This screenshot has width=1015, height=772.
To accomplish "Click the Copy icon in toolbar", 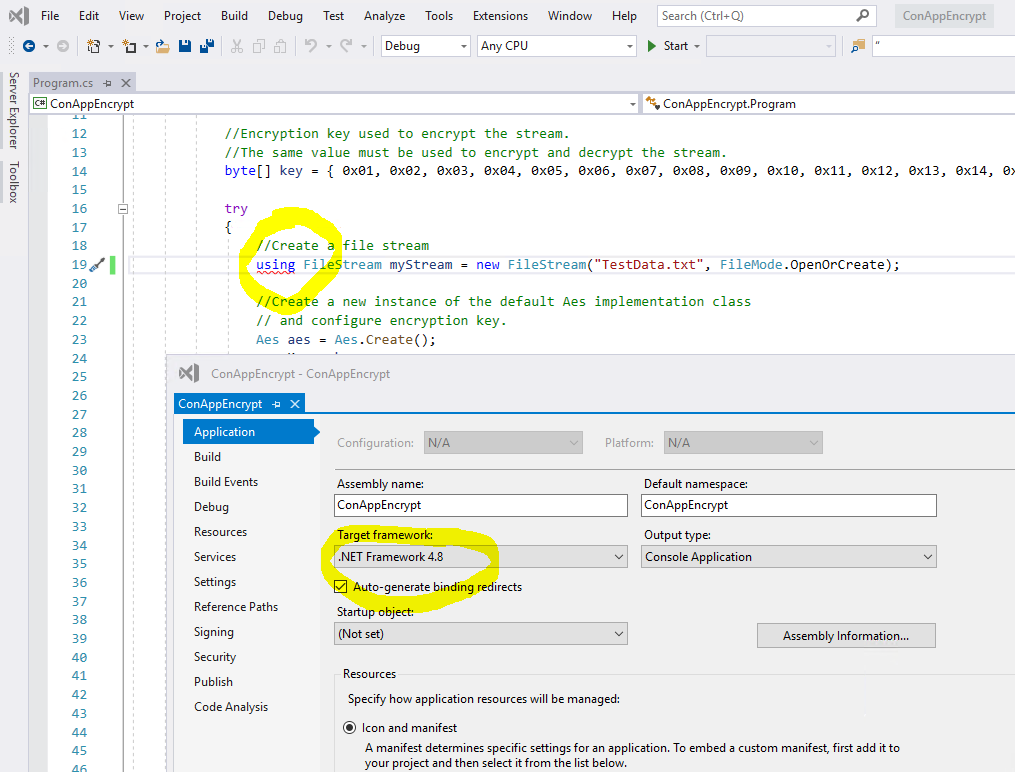I will 259,46.
